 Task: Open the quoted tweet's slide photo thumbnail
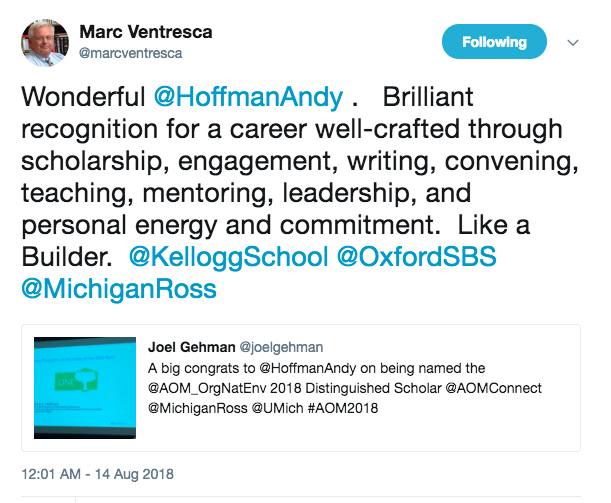[85, 388]
